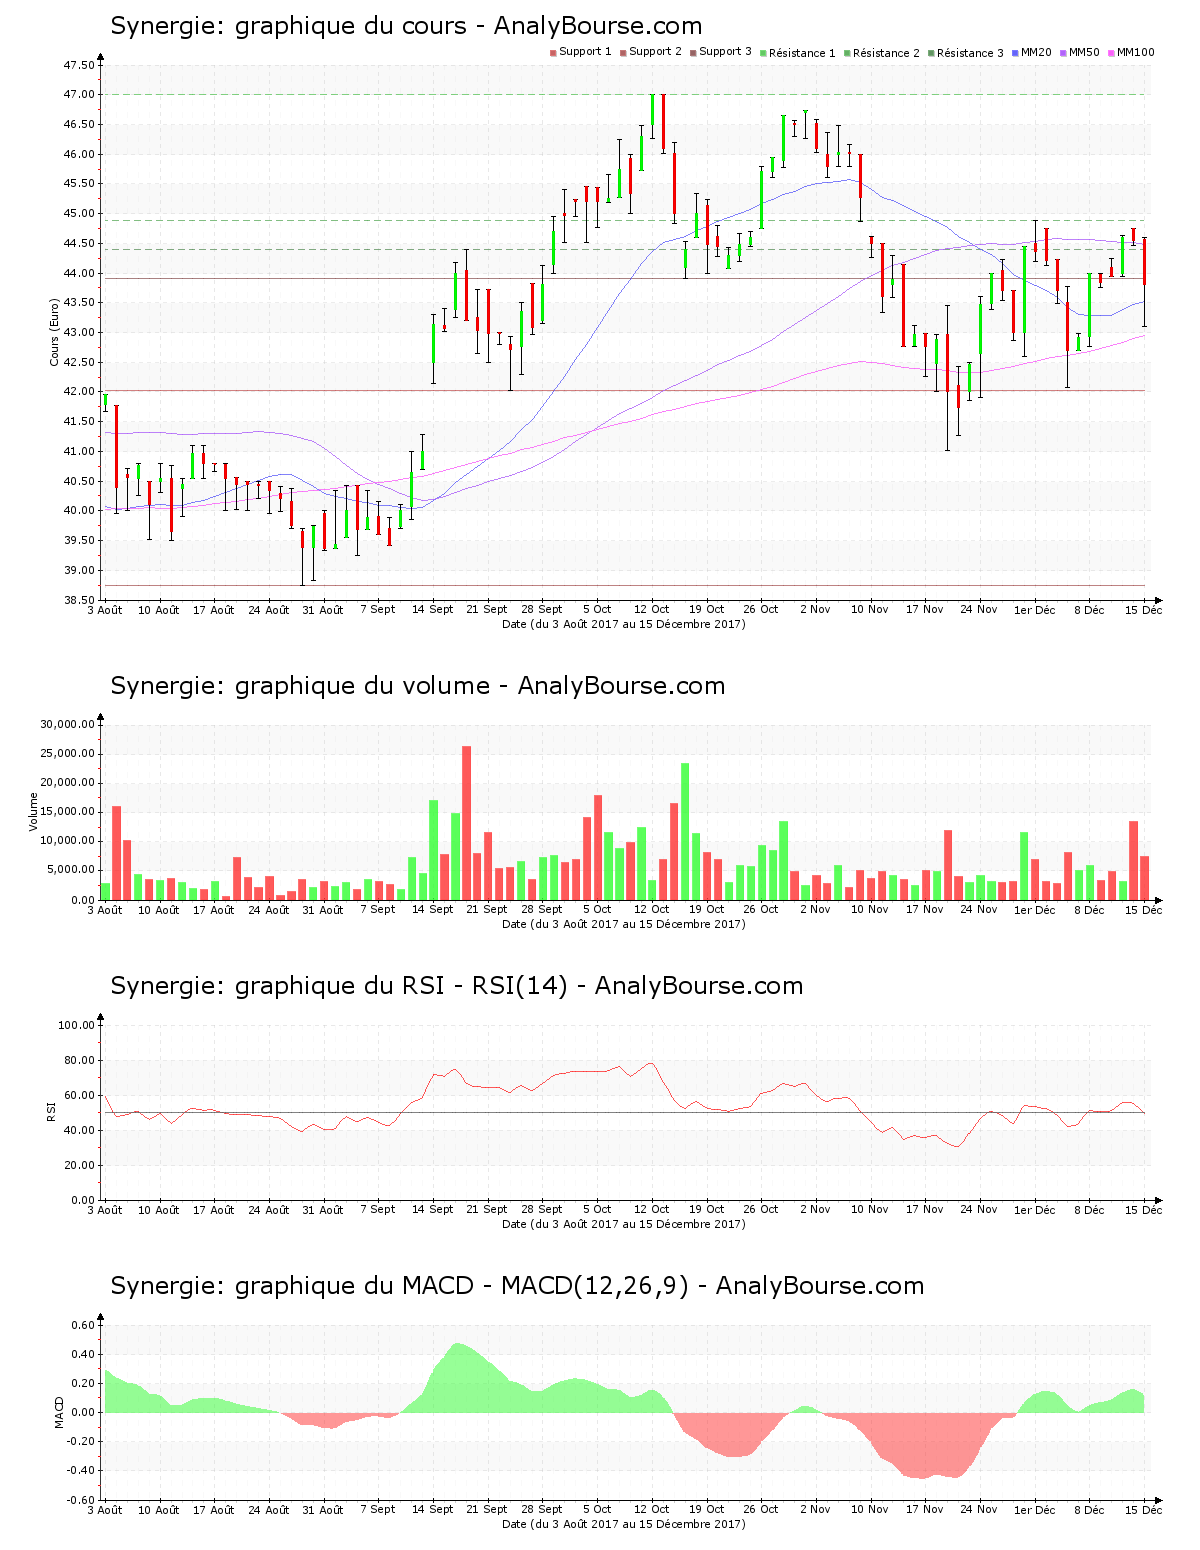Select the Résistance 2 legend label
The height and width of the screenshot is (1550, 1200).
point(886,53)
